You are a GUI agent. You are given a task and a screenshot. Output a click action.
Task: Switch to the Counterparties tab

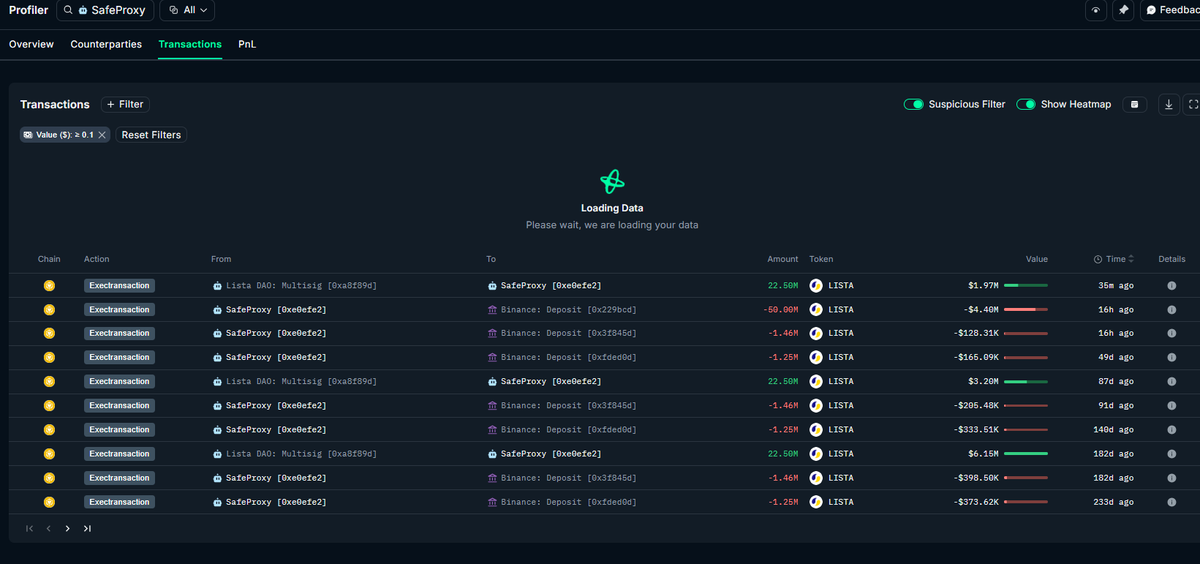[106, 44]
